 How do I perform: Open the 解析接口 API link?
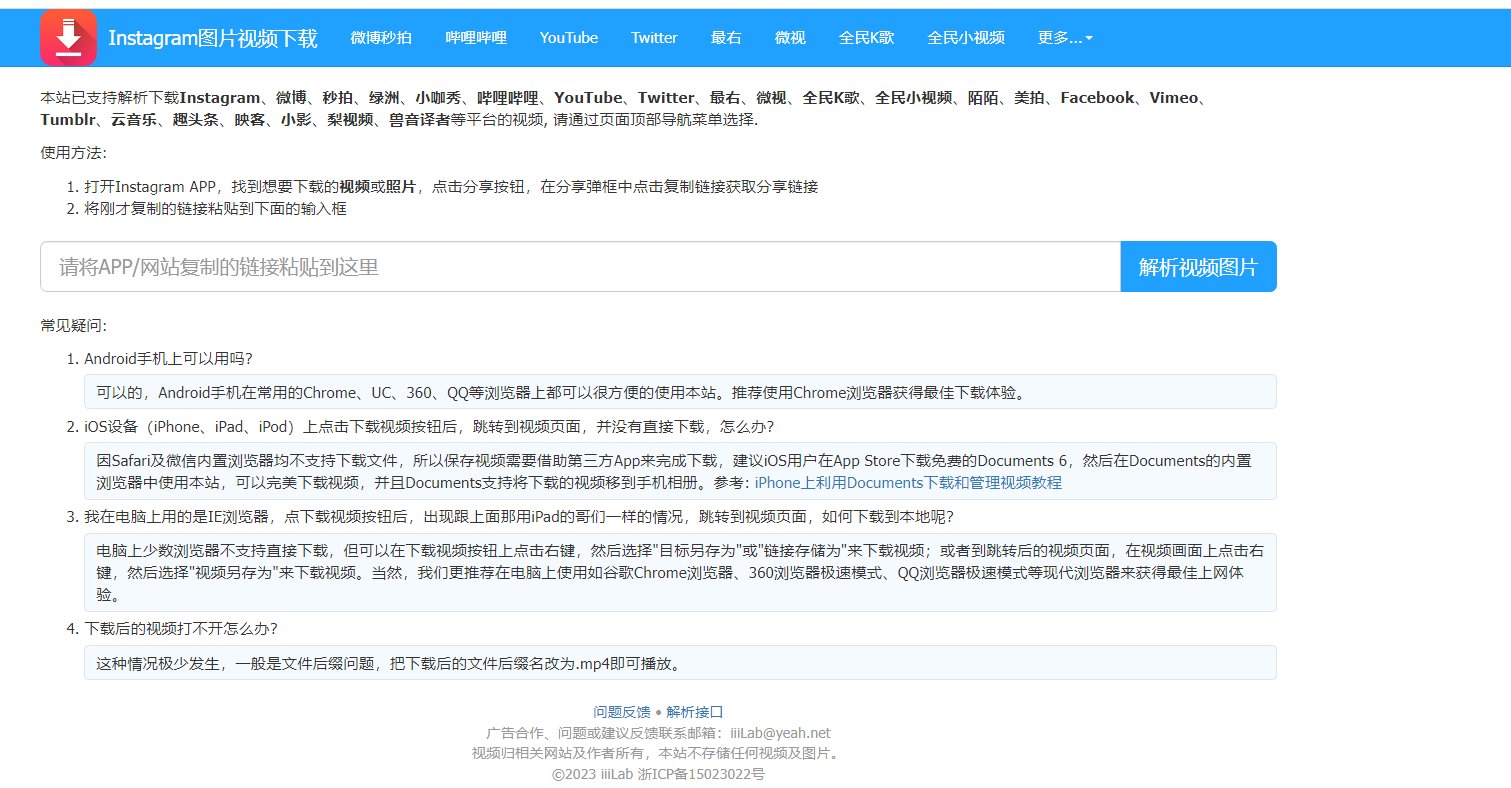coord(692,712)
